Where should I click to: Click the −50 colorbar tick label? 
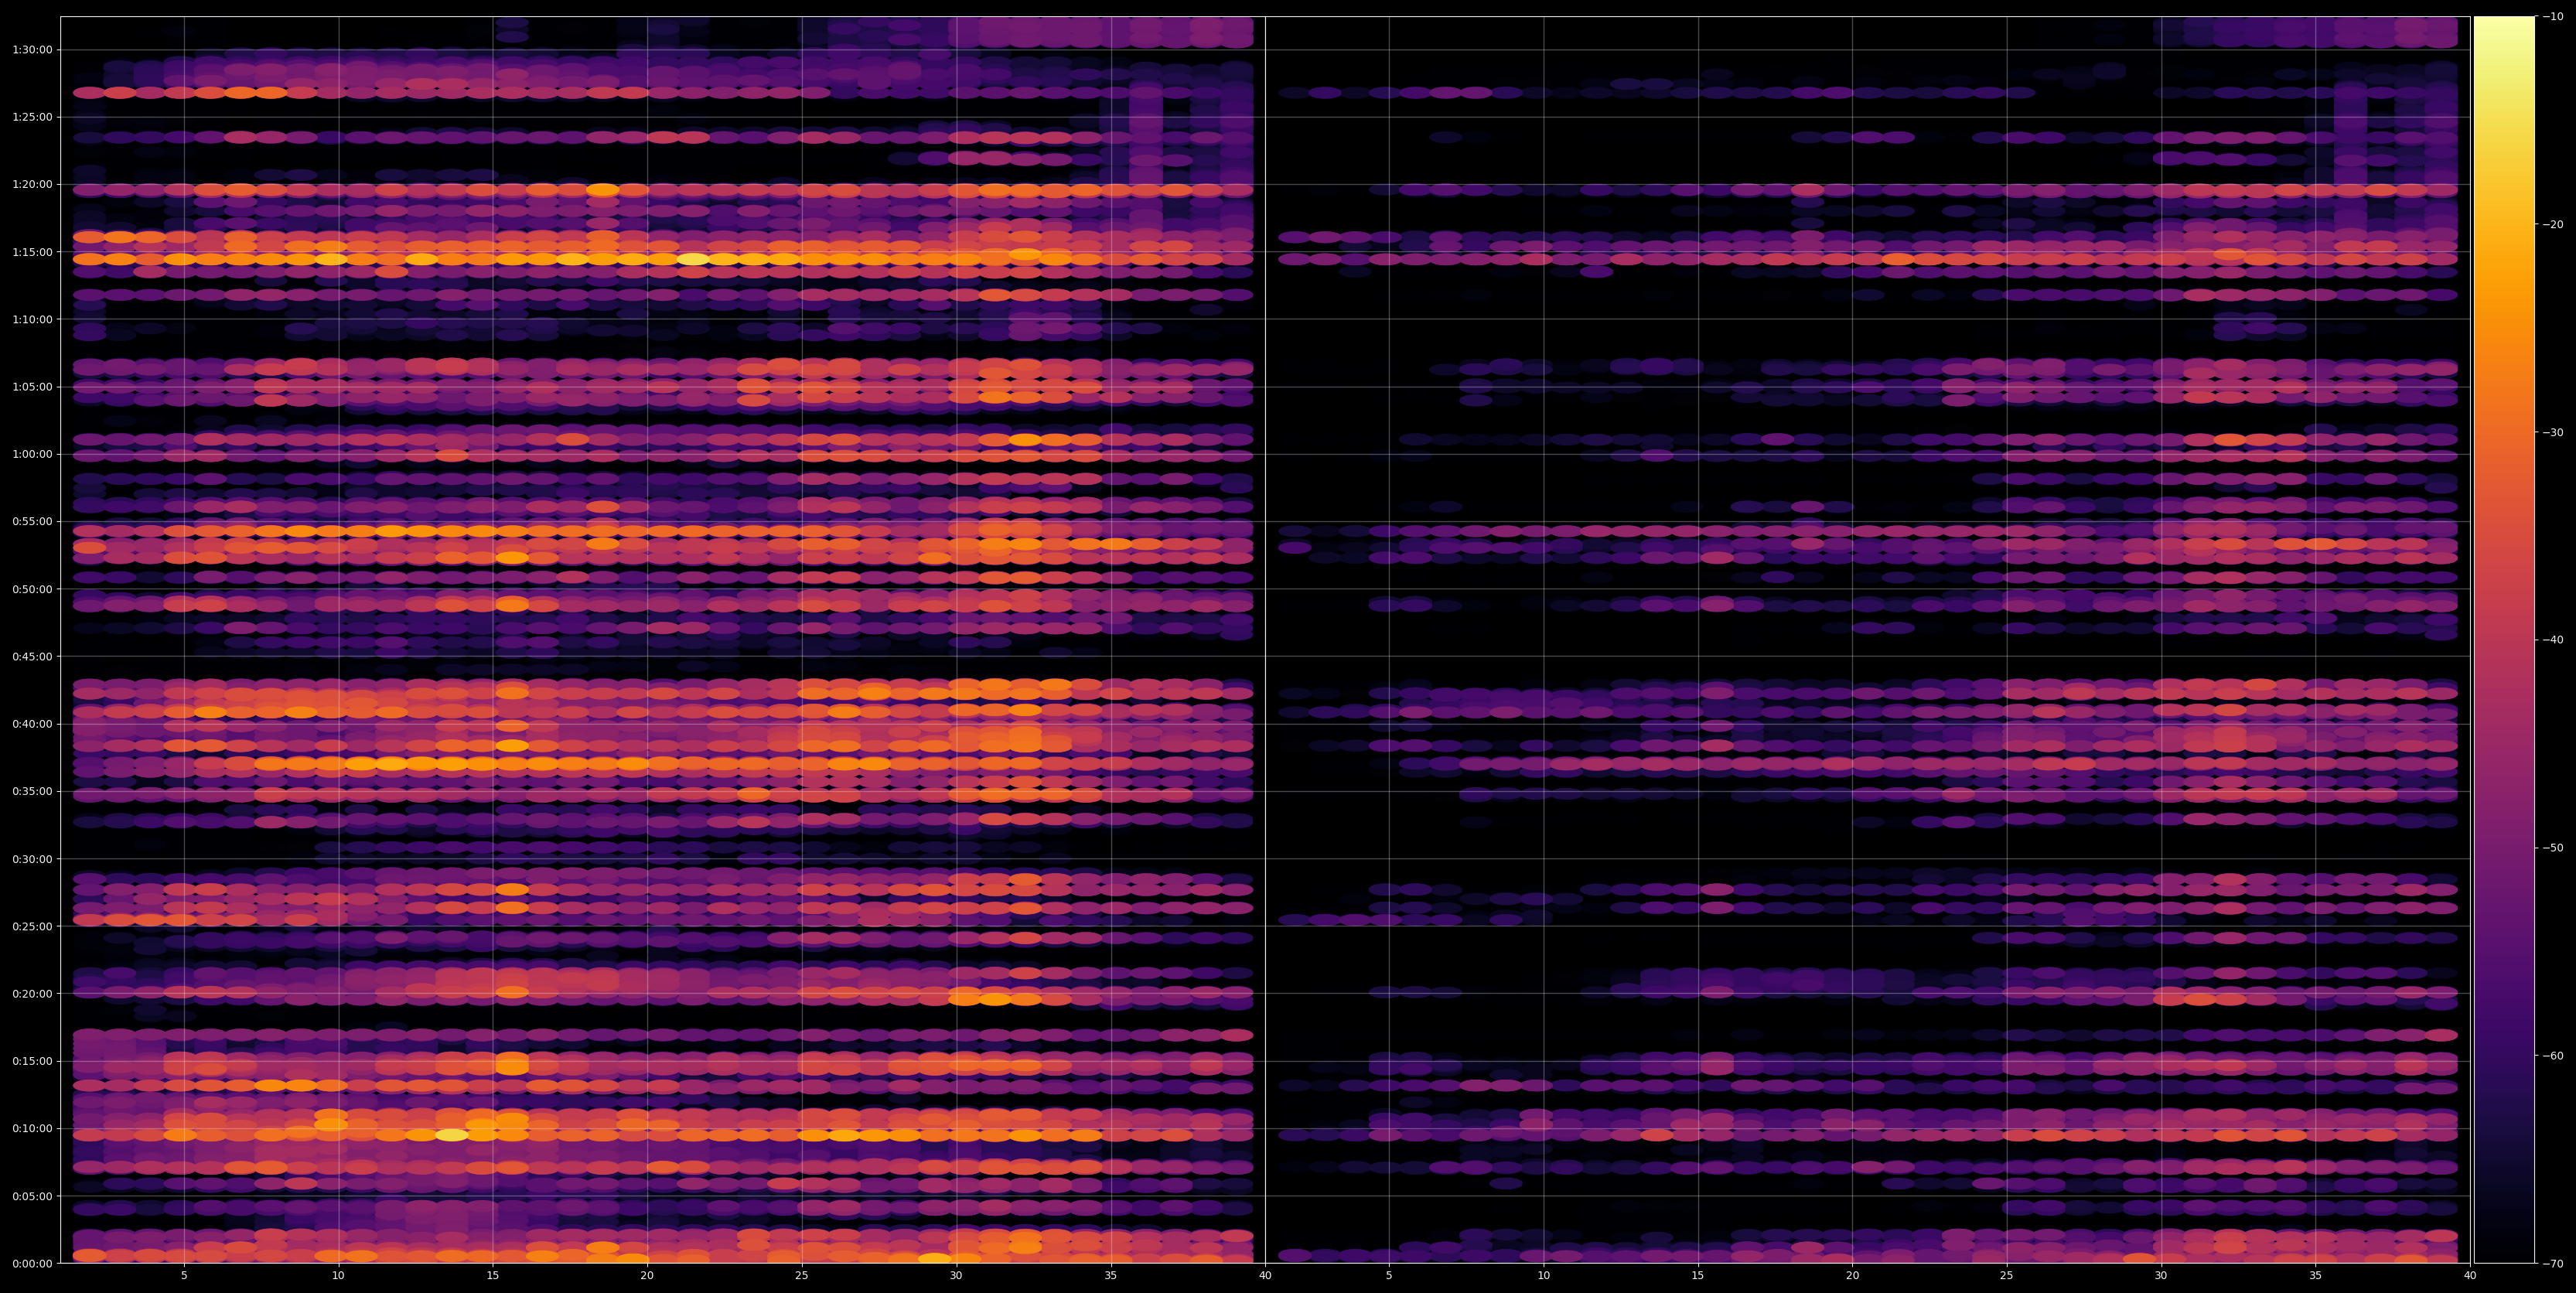[x=2553, y=847]
